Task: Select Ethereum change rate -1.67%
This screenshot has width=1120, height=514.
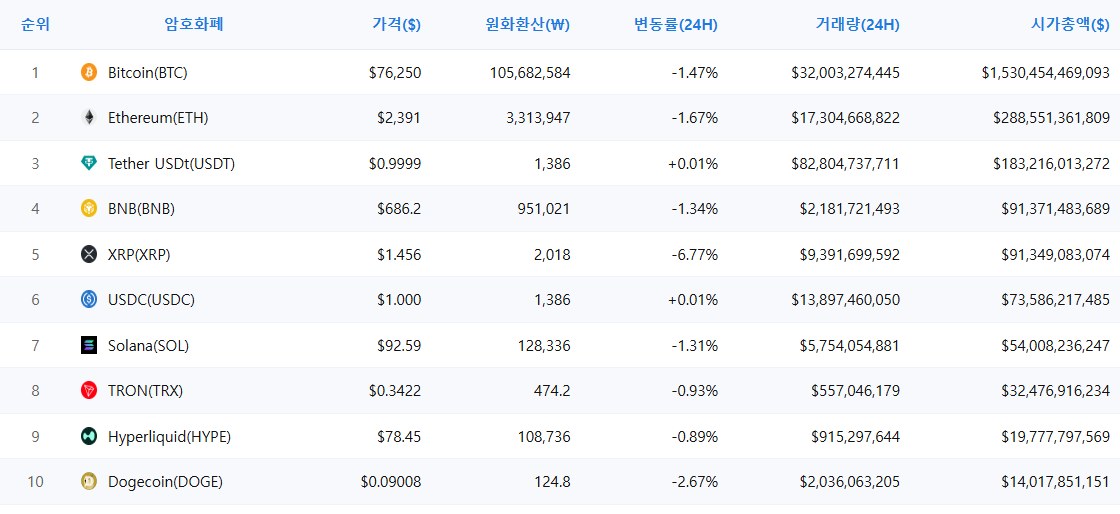Action: click(x=695, y=118)
